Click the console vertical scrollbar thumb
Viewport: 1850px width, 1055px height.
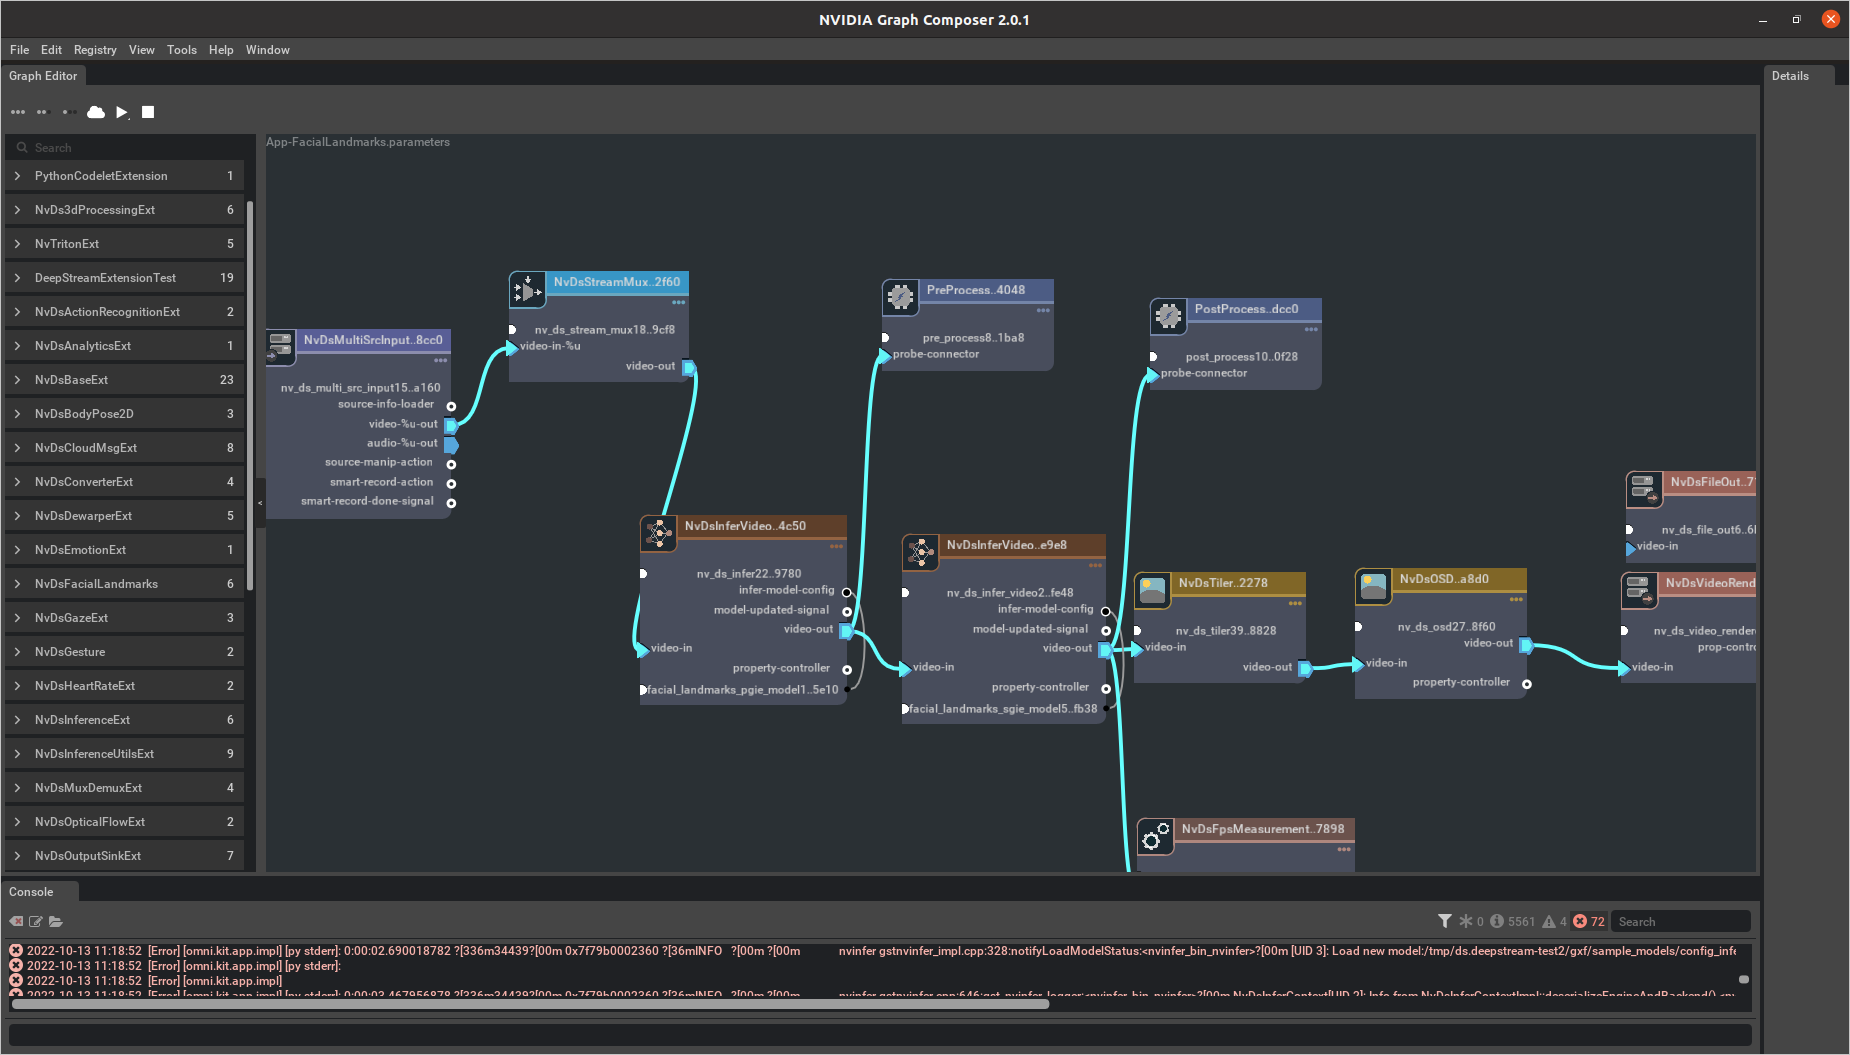pyautogui.click(x=1744, y=979)
